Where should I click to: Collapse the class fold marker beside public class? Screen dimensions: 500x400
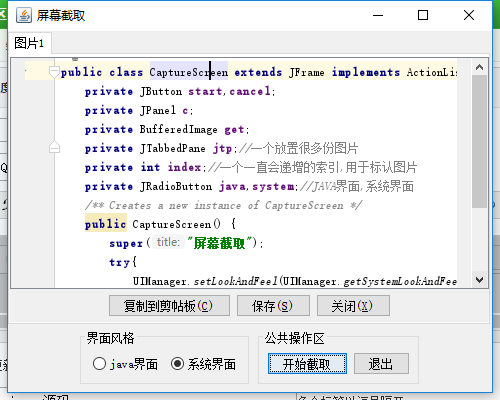[54, 72]
